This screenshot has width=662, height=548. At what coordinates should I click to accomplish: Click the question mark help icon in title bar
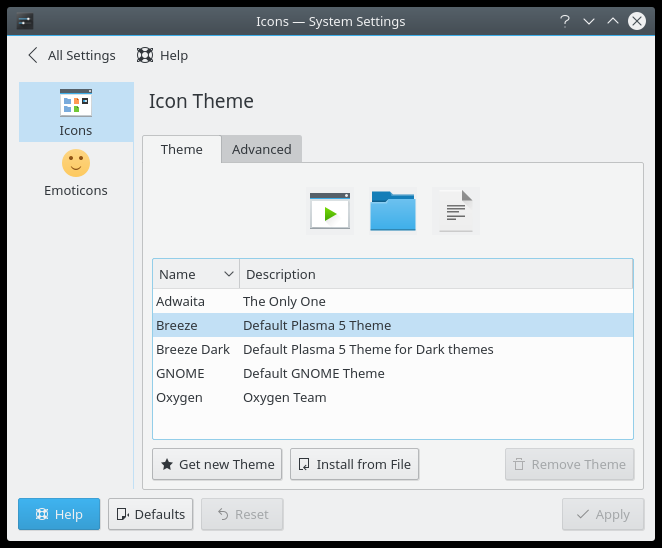click(564, 21)
